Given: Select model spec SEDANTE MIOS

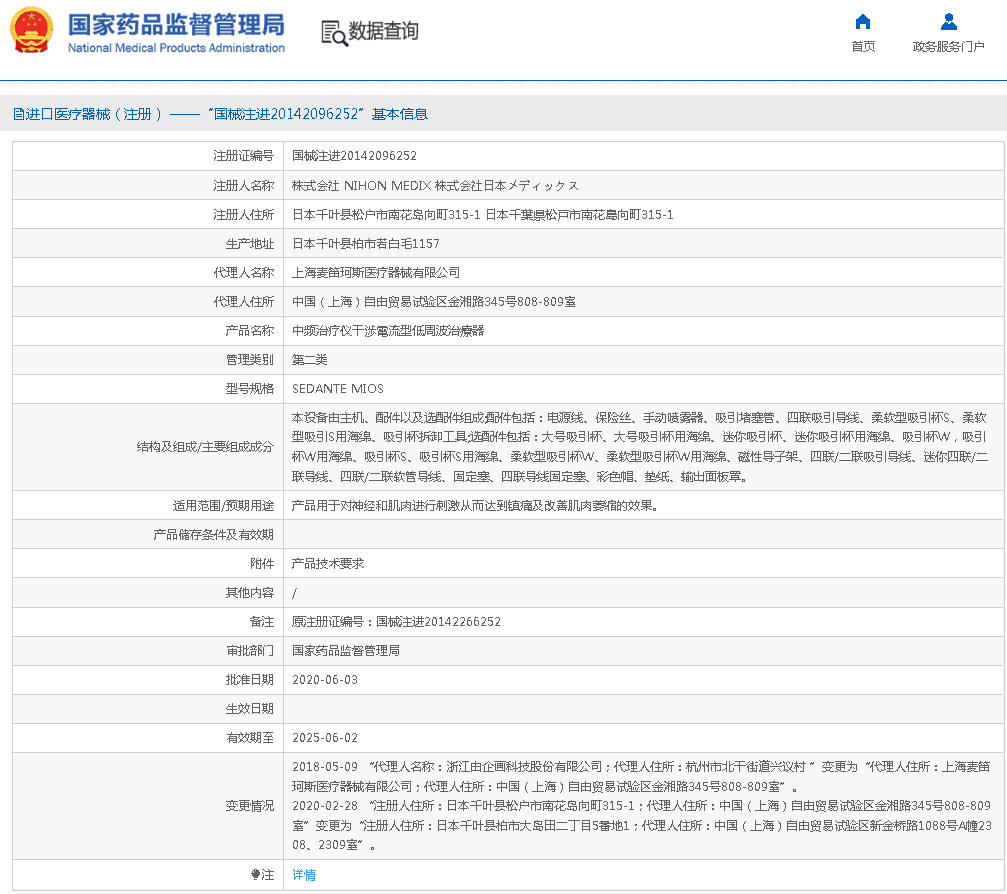Looking at the screenshot, I should pyautogui.click(x=338, y=389).
